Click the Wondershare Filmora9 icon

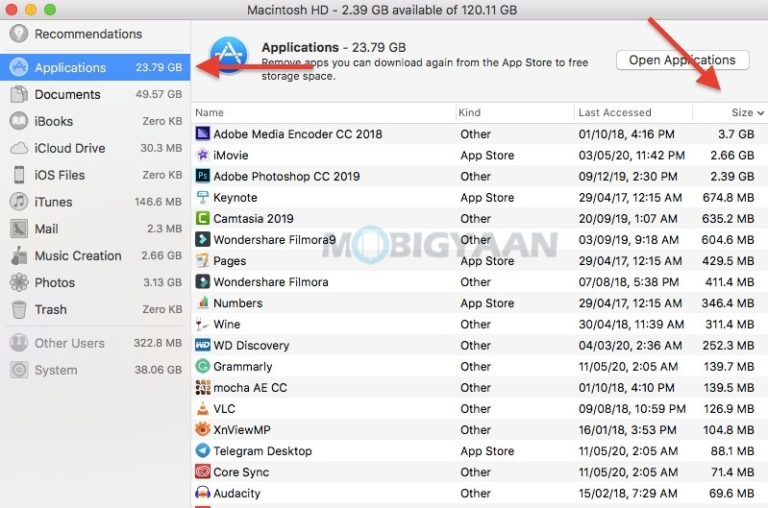tap(203, 240)
